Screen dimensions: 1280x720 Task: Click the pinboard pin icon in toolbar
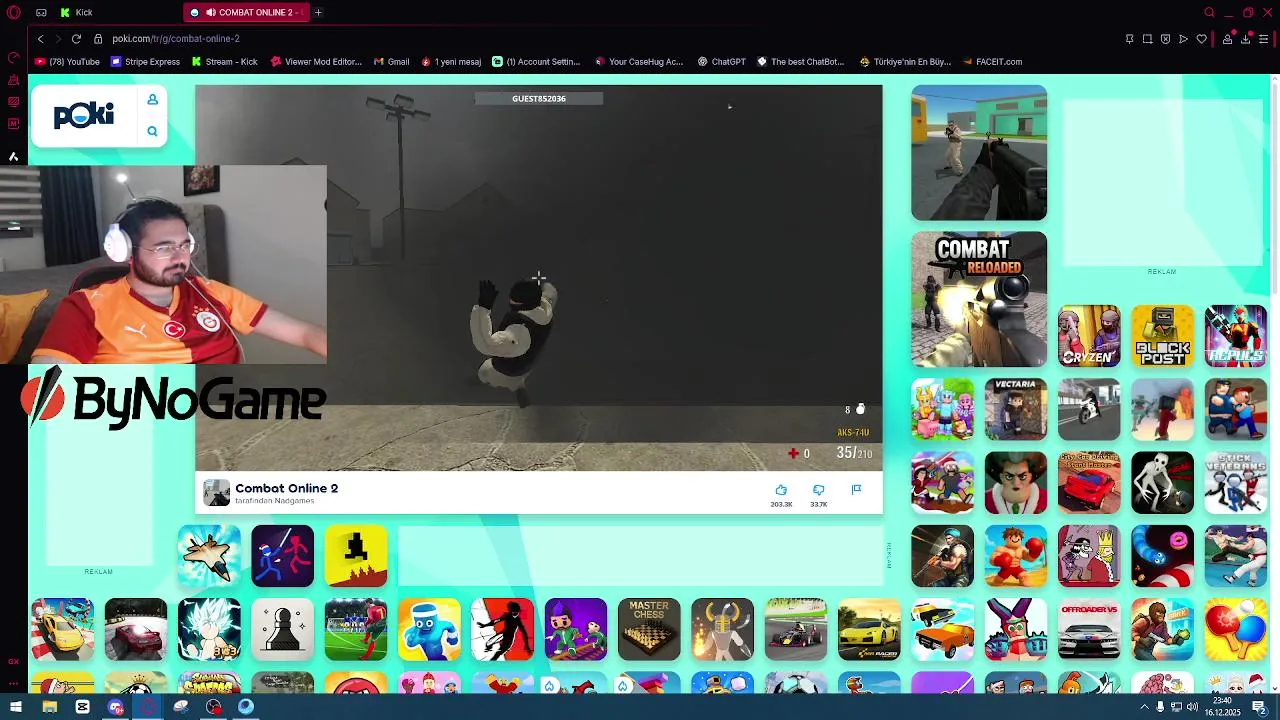tap(1129, 39)
